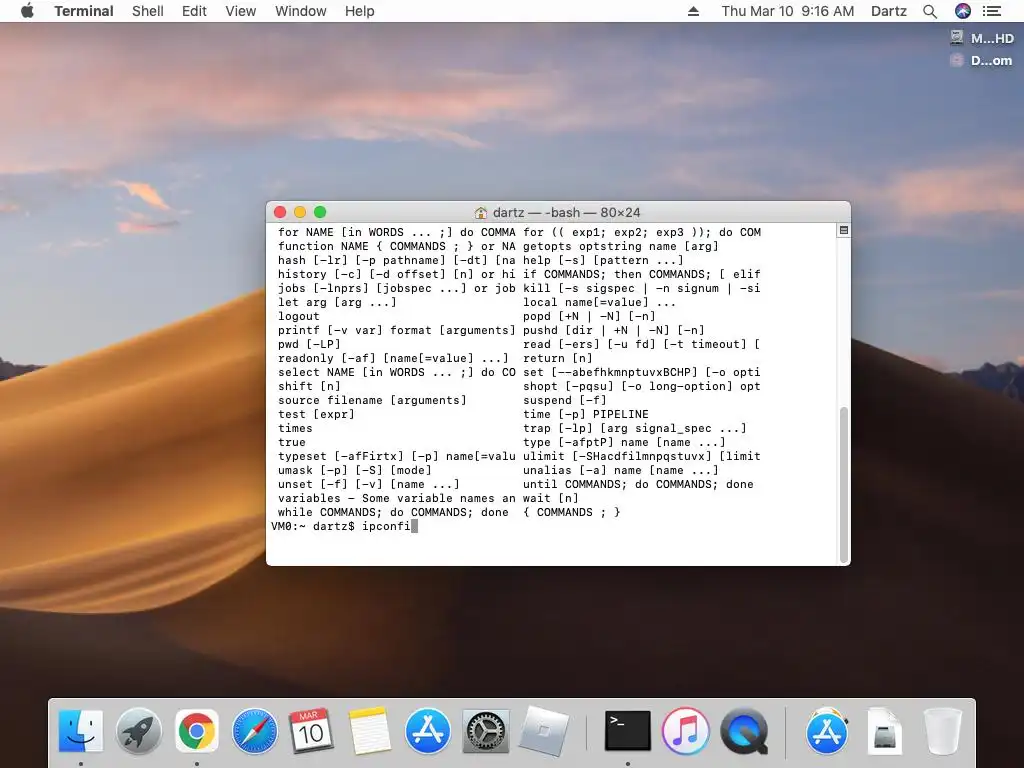Open the Trash in Dock

pyautogui.click(x=942, y=731)
